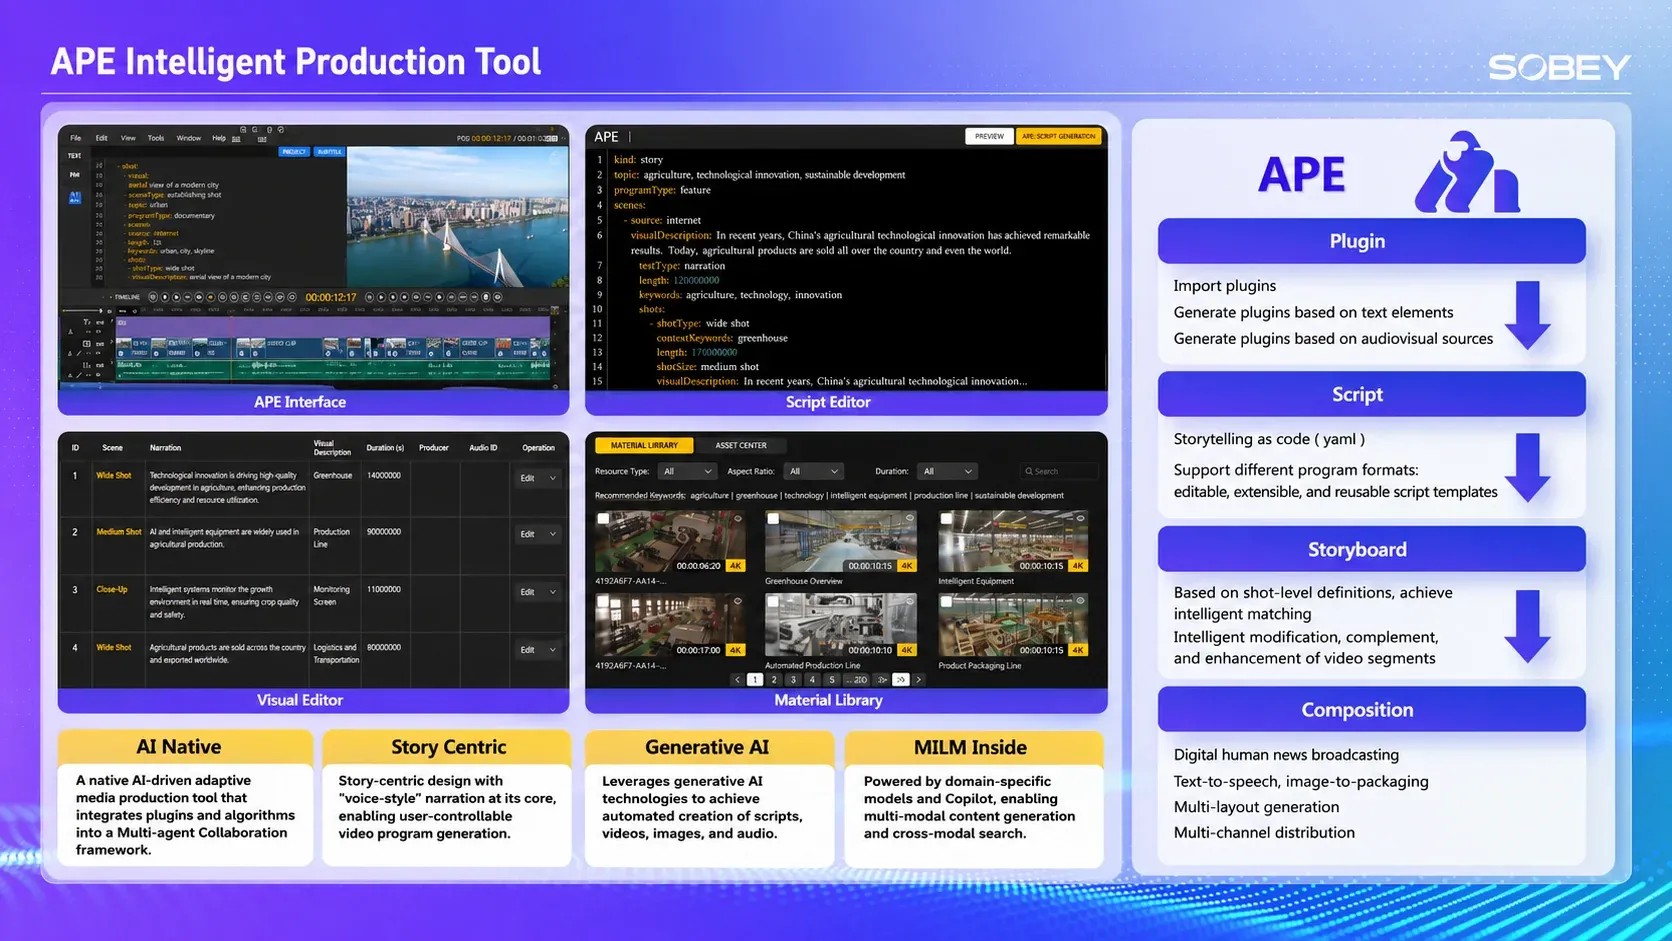Check the Intelligent Equipment clip checkbox
The width and height of the screenshot is (1672, 941).
tap(946, 519)
